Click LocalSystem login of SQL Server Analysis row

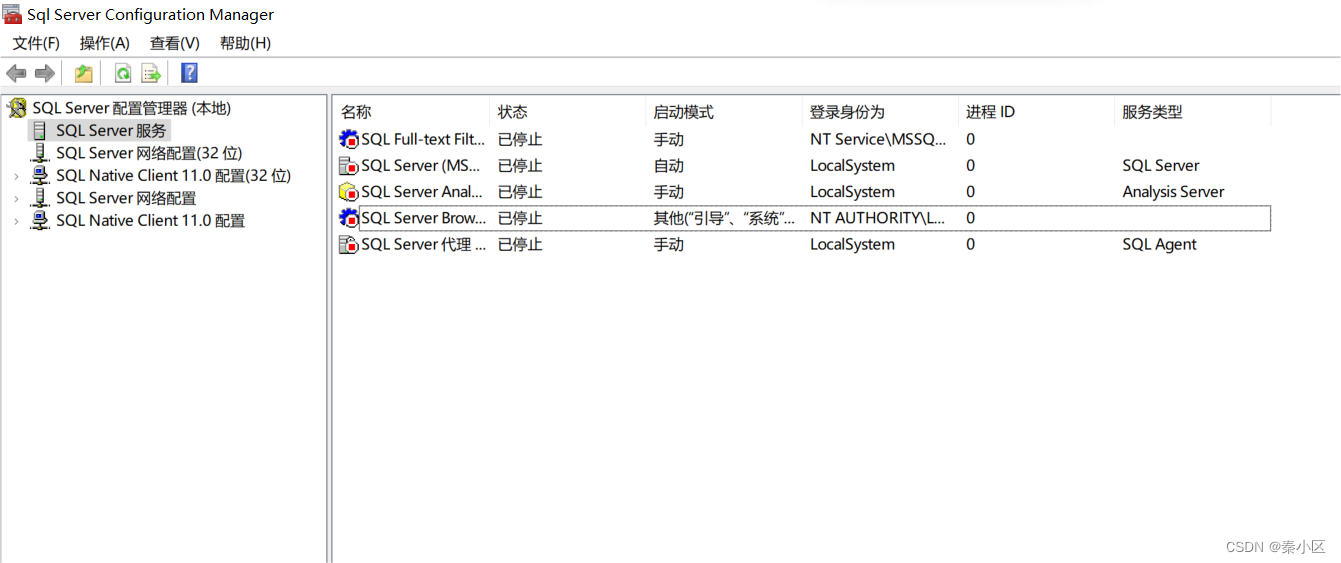pyautogui.click(x=852, y=192)
